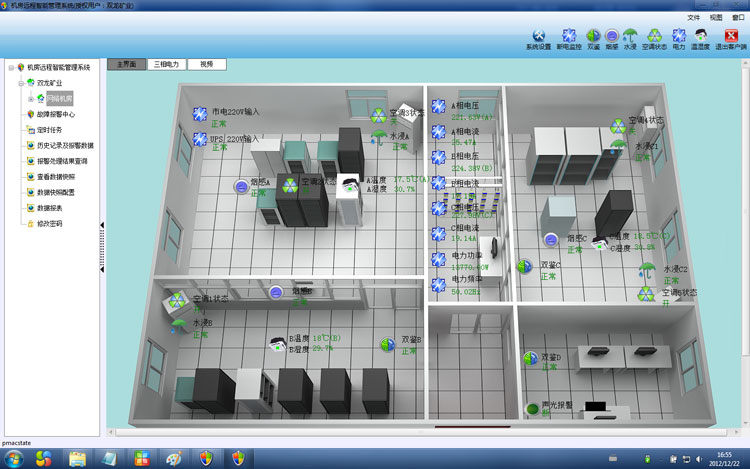Open the 温湿度 temperature humidity toolbar icon
This screenshot has height=469, width=750.
click(701, 37)
